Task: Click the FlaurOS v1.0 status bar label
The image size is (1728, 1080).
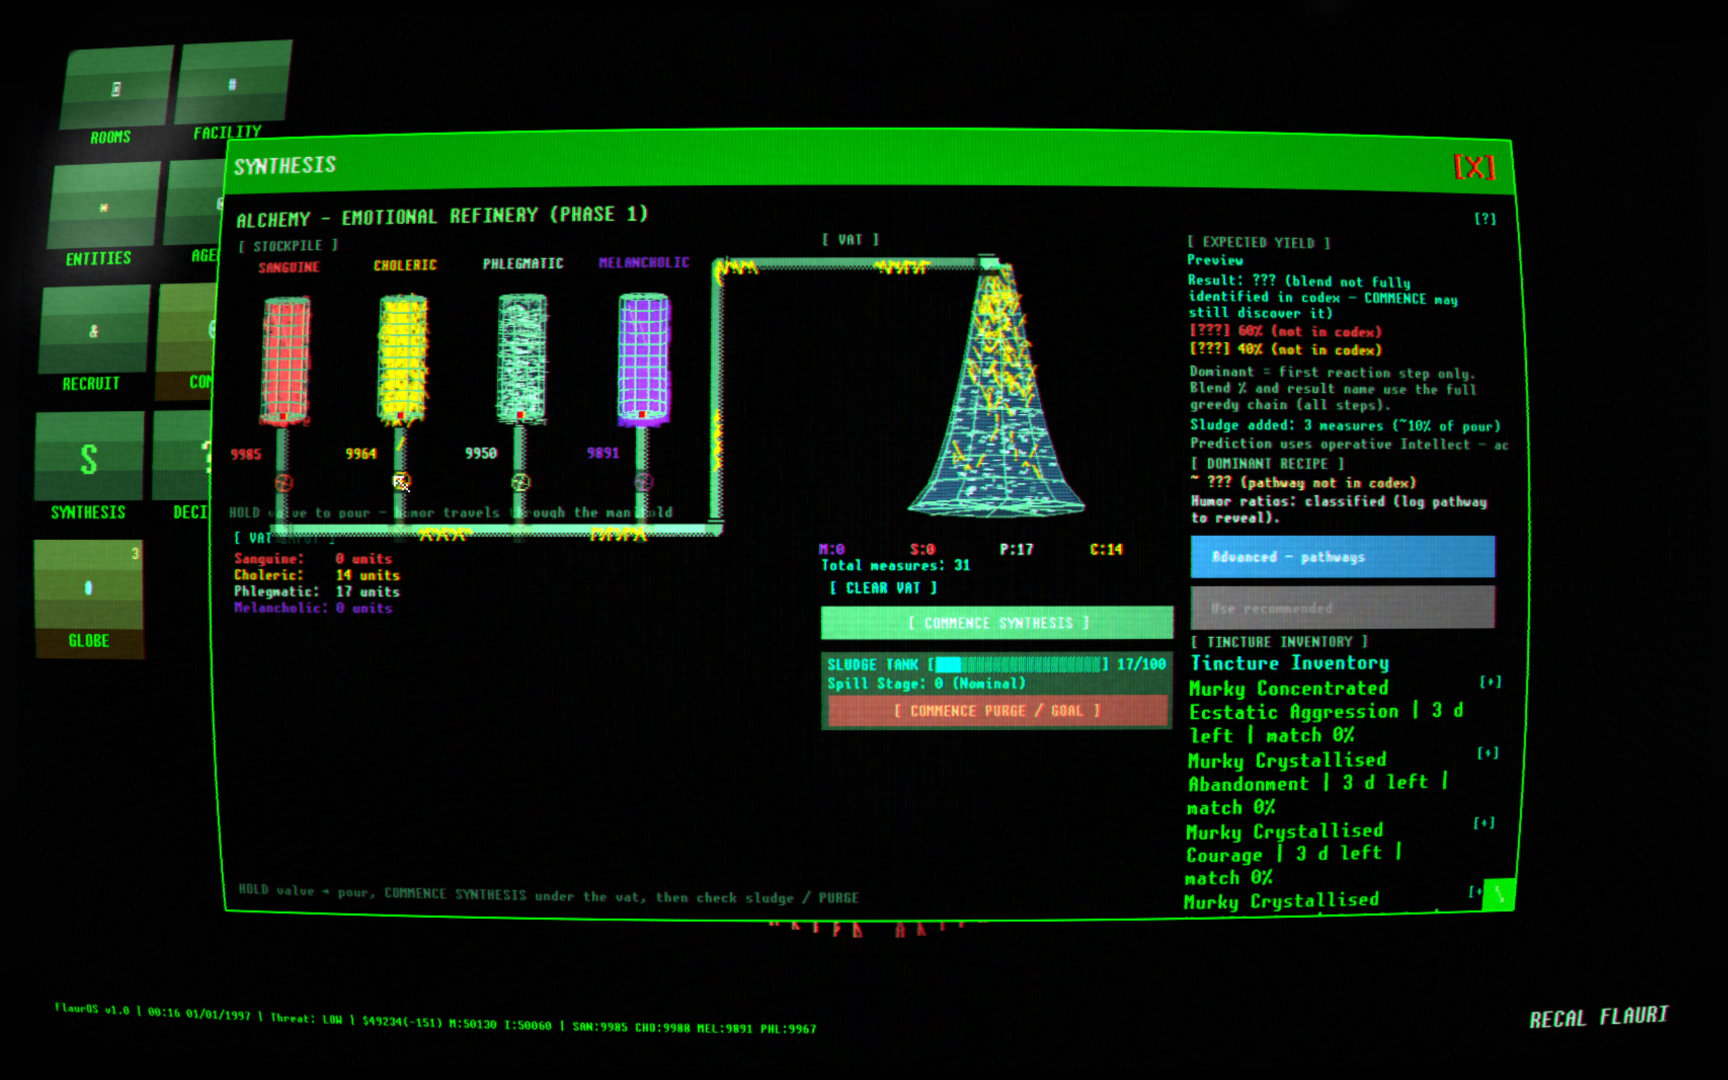Action: tap(92, 1010)
